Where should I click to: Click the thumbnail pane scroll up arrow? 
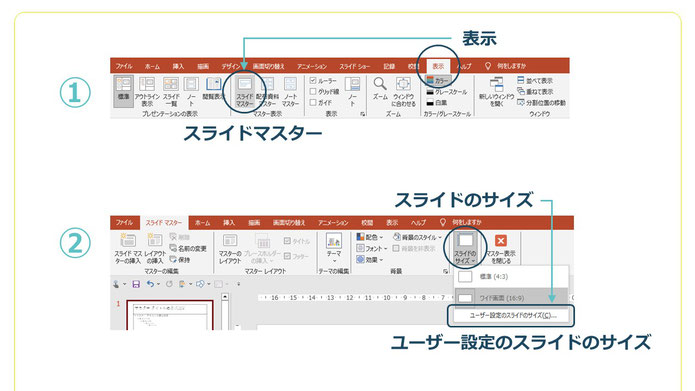pos(225,297)
